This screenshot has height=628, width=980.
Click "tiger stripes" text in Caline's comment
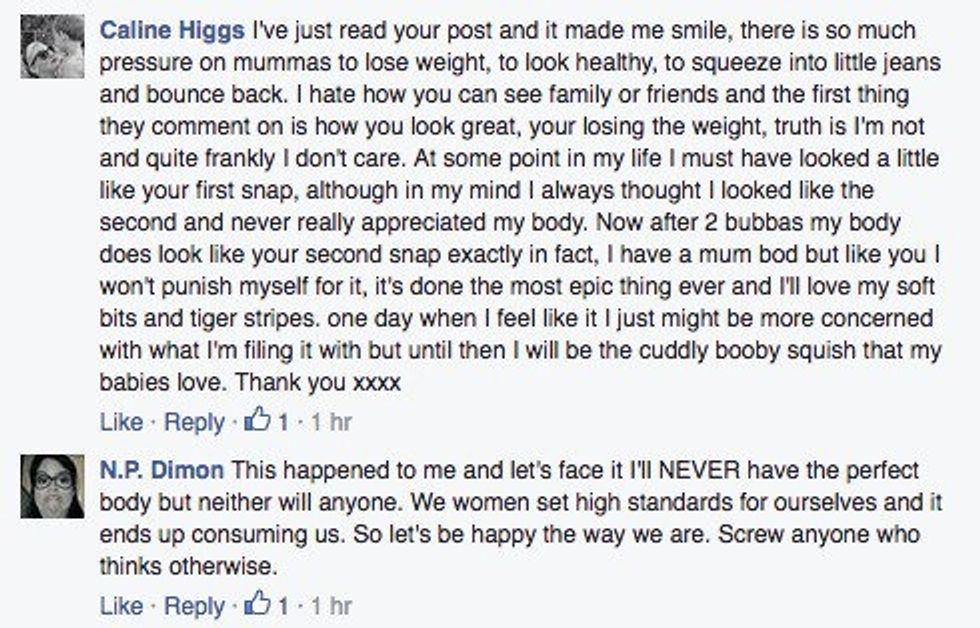[224, 319]
